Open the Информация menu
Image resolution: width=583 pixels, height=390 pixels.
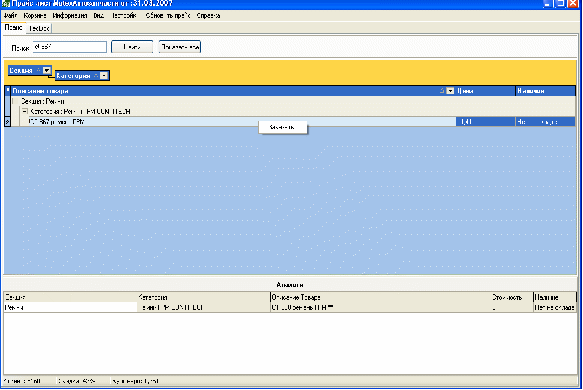pos(70,16)
